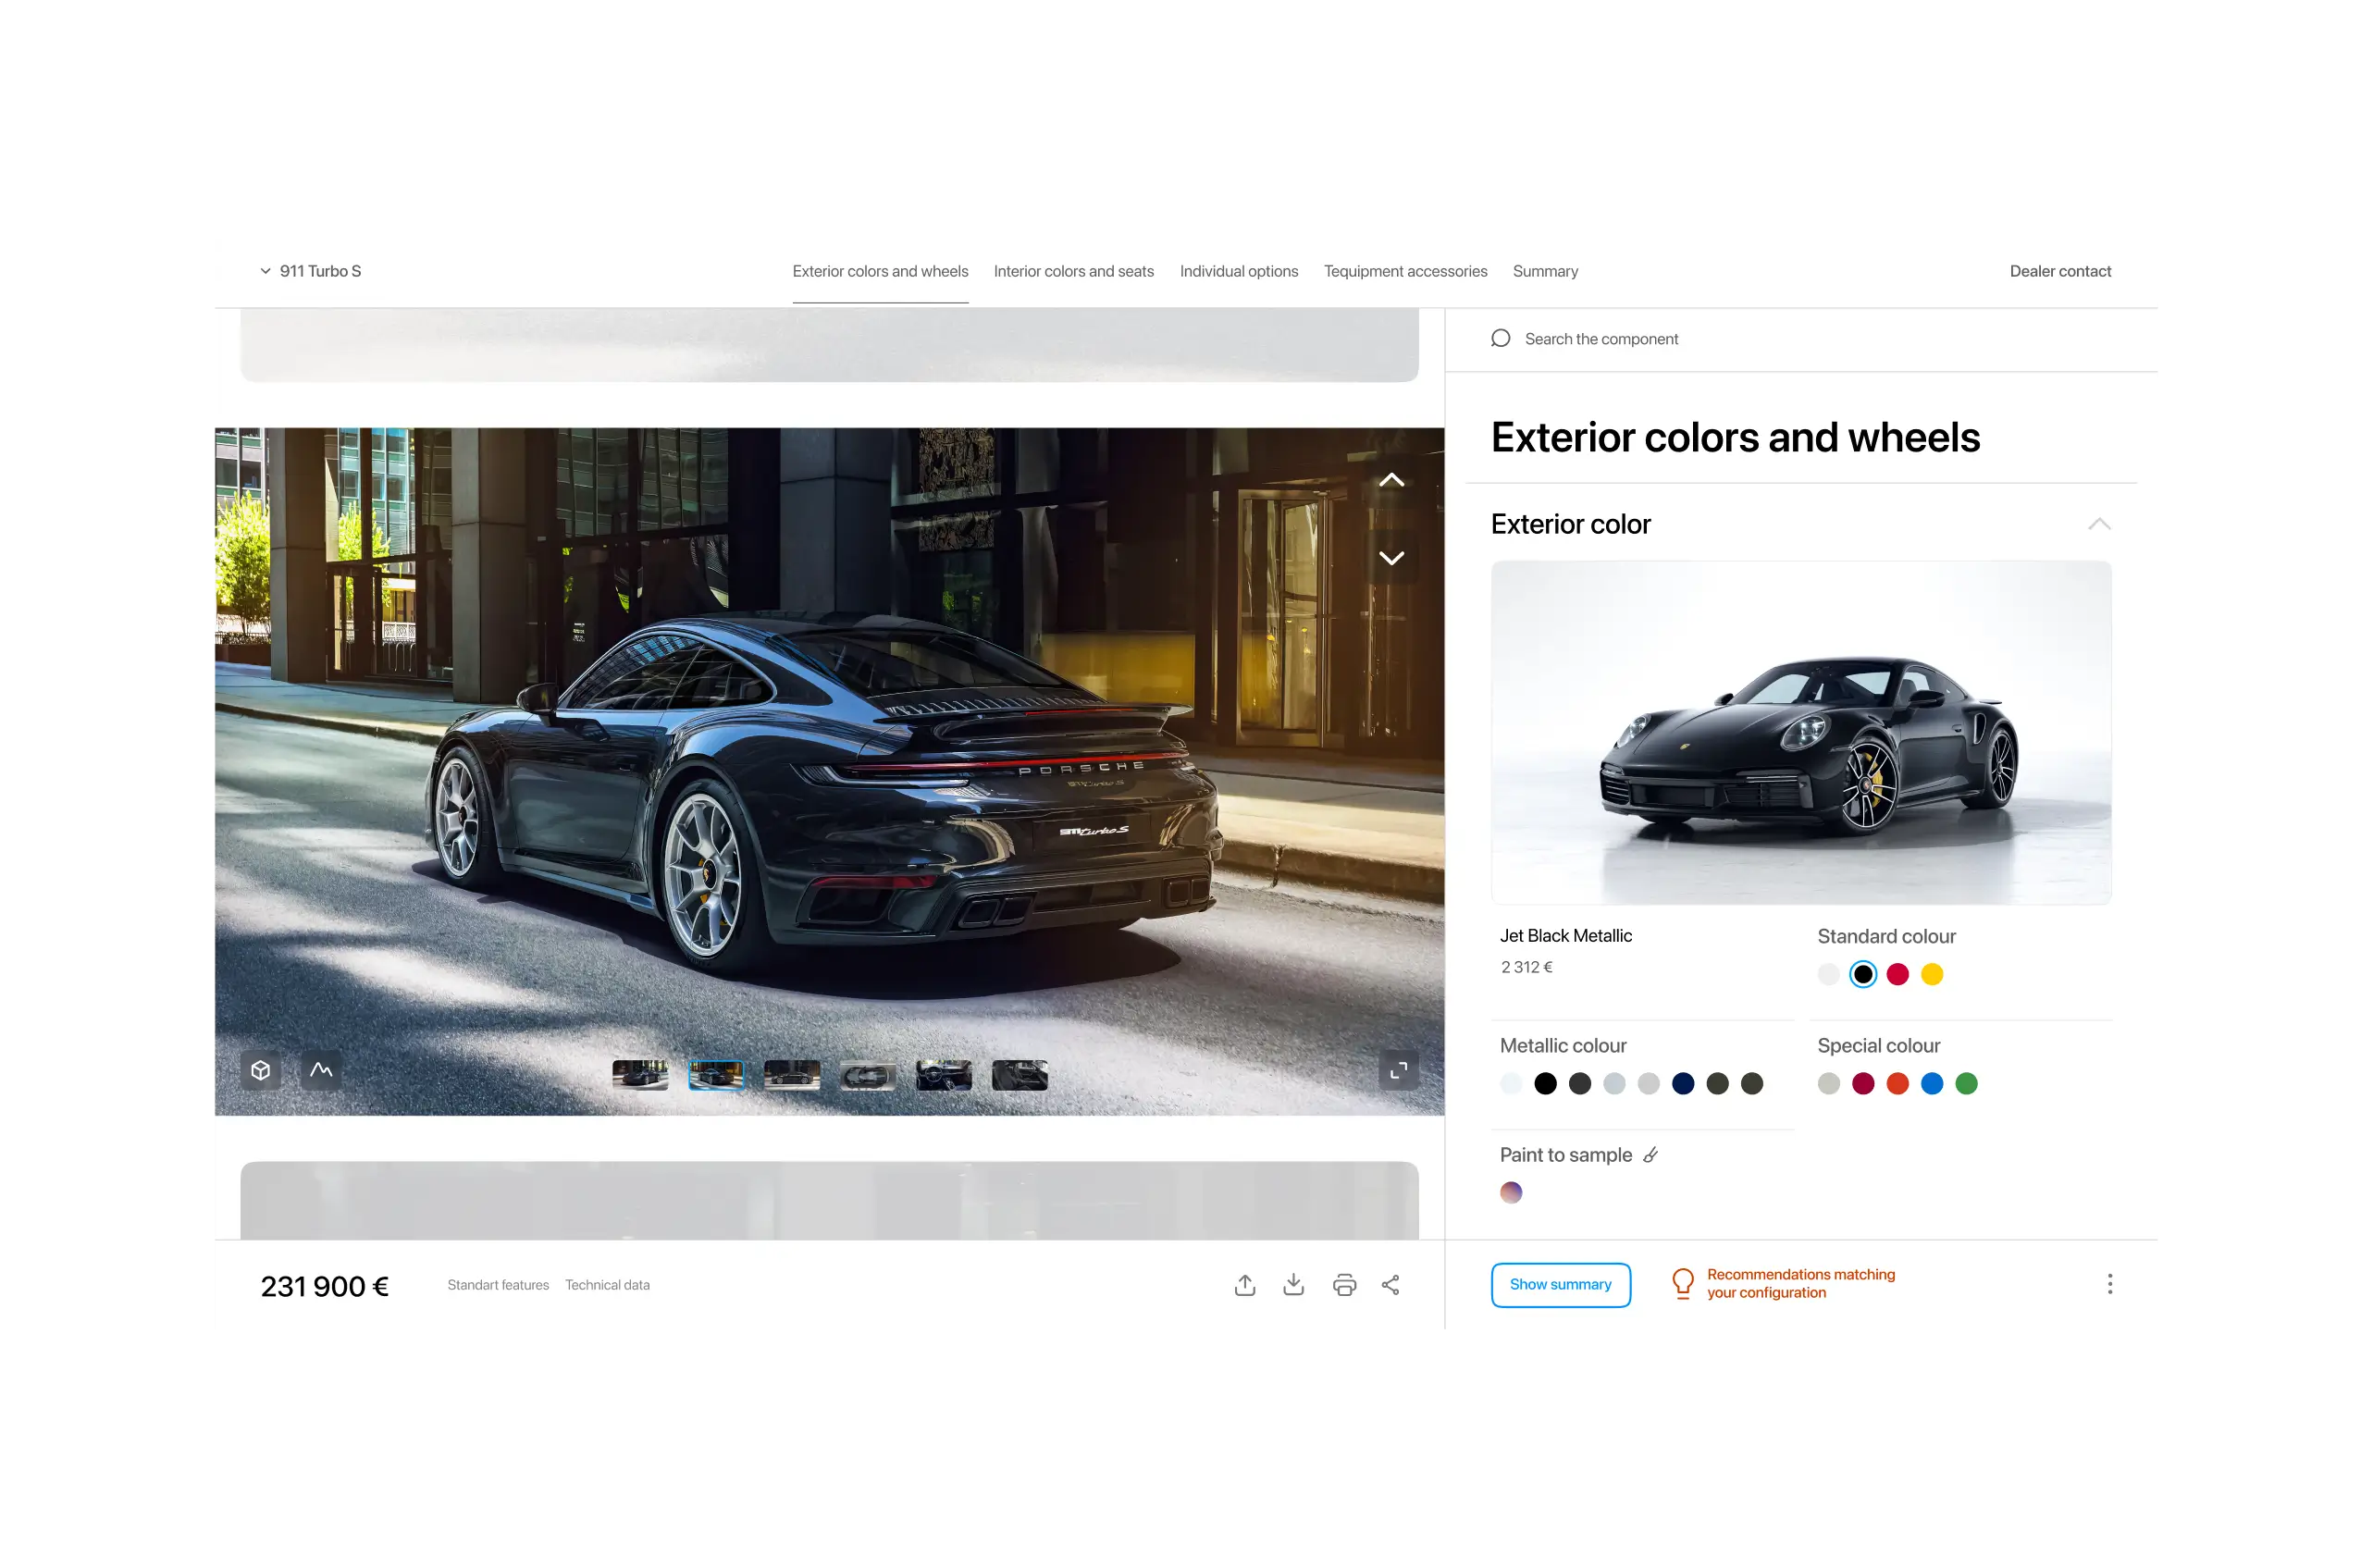The width and height of the screenshot is (2373, 1568).
Task: Click the Show summary button
Action: click(x=1560, y=1285)
